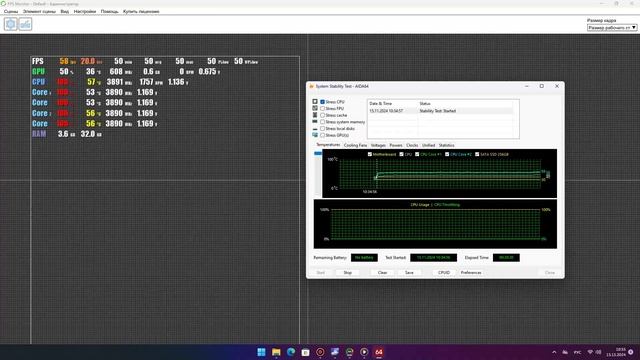This screenshot has height=360, width=640.
Task: Switch to the Voltages tab
Action: [378, 145]
